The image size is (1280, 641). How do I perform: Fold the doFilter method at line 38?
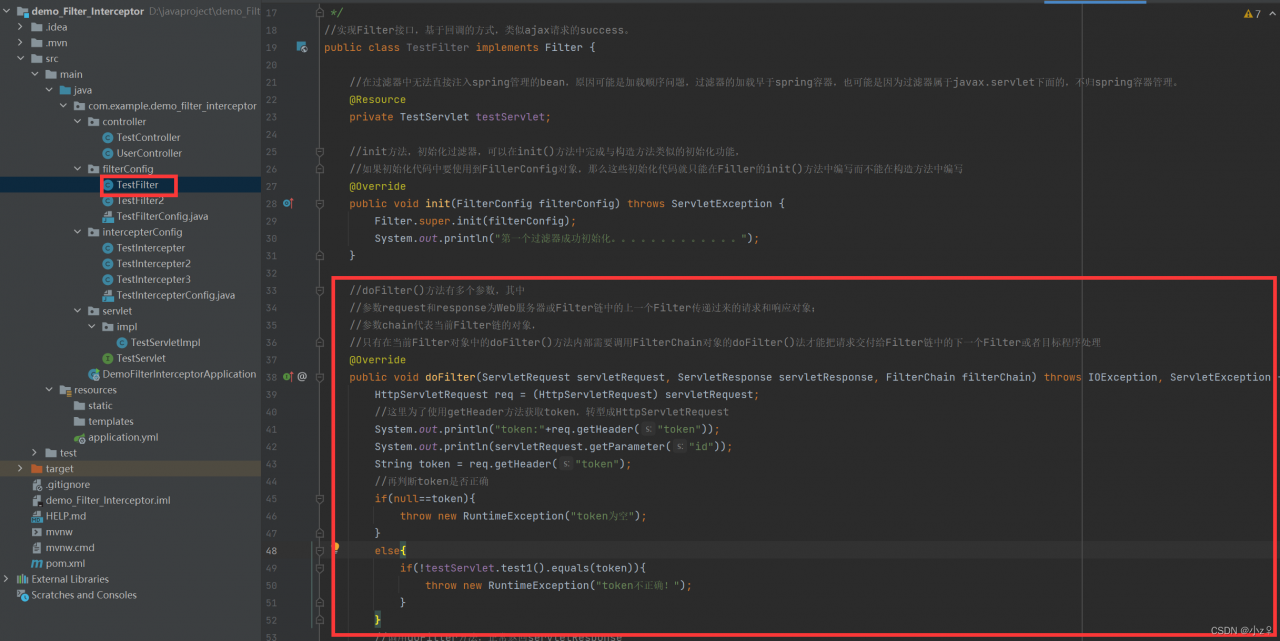[x=319, y=377]
